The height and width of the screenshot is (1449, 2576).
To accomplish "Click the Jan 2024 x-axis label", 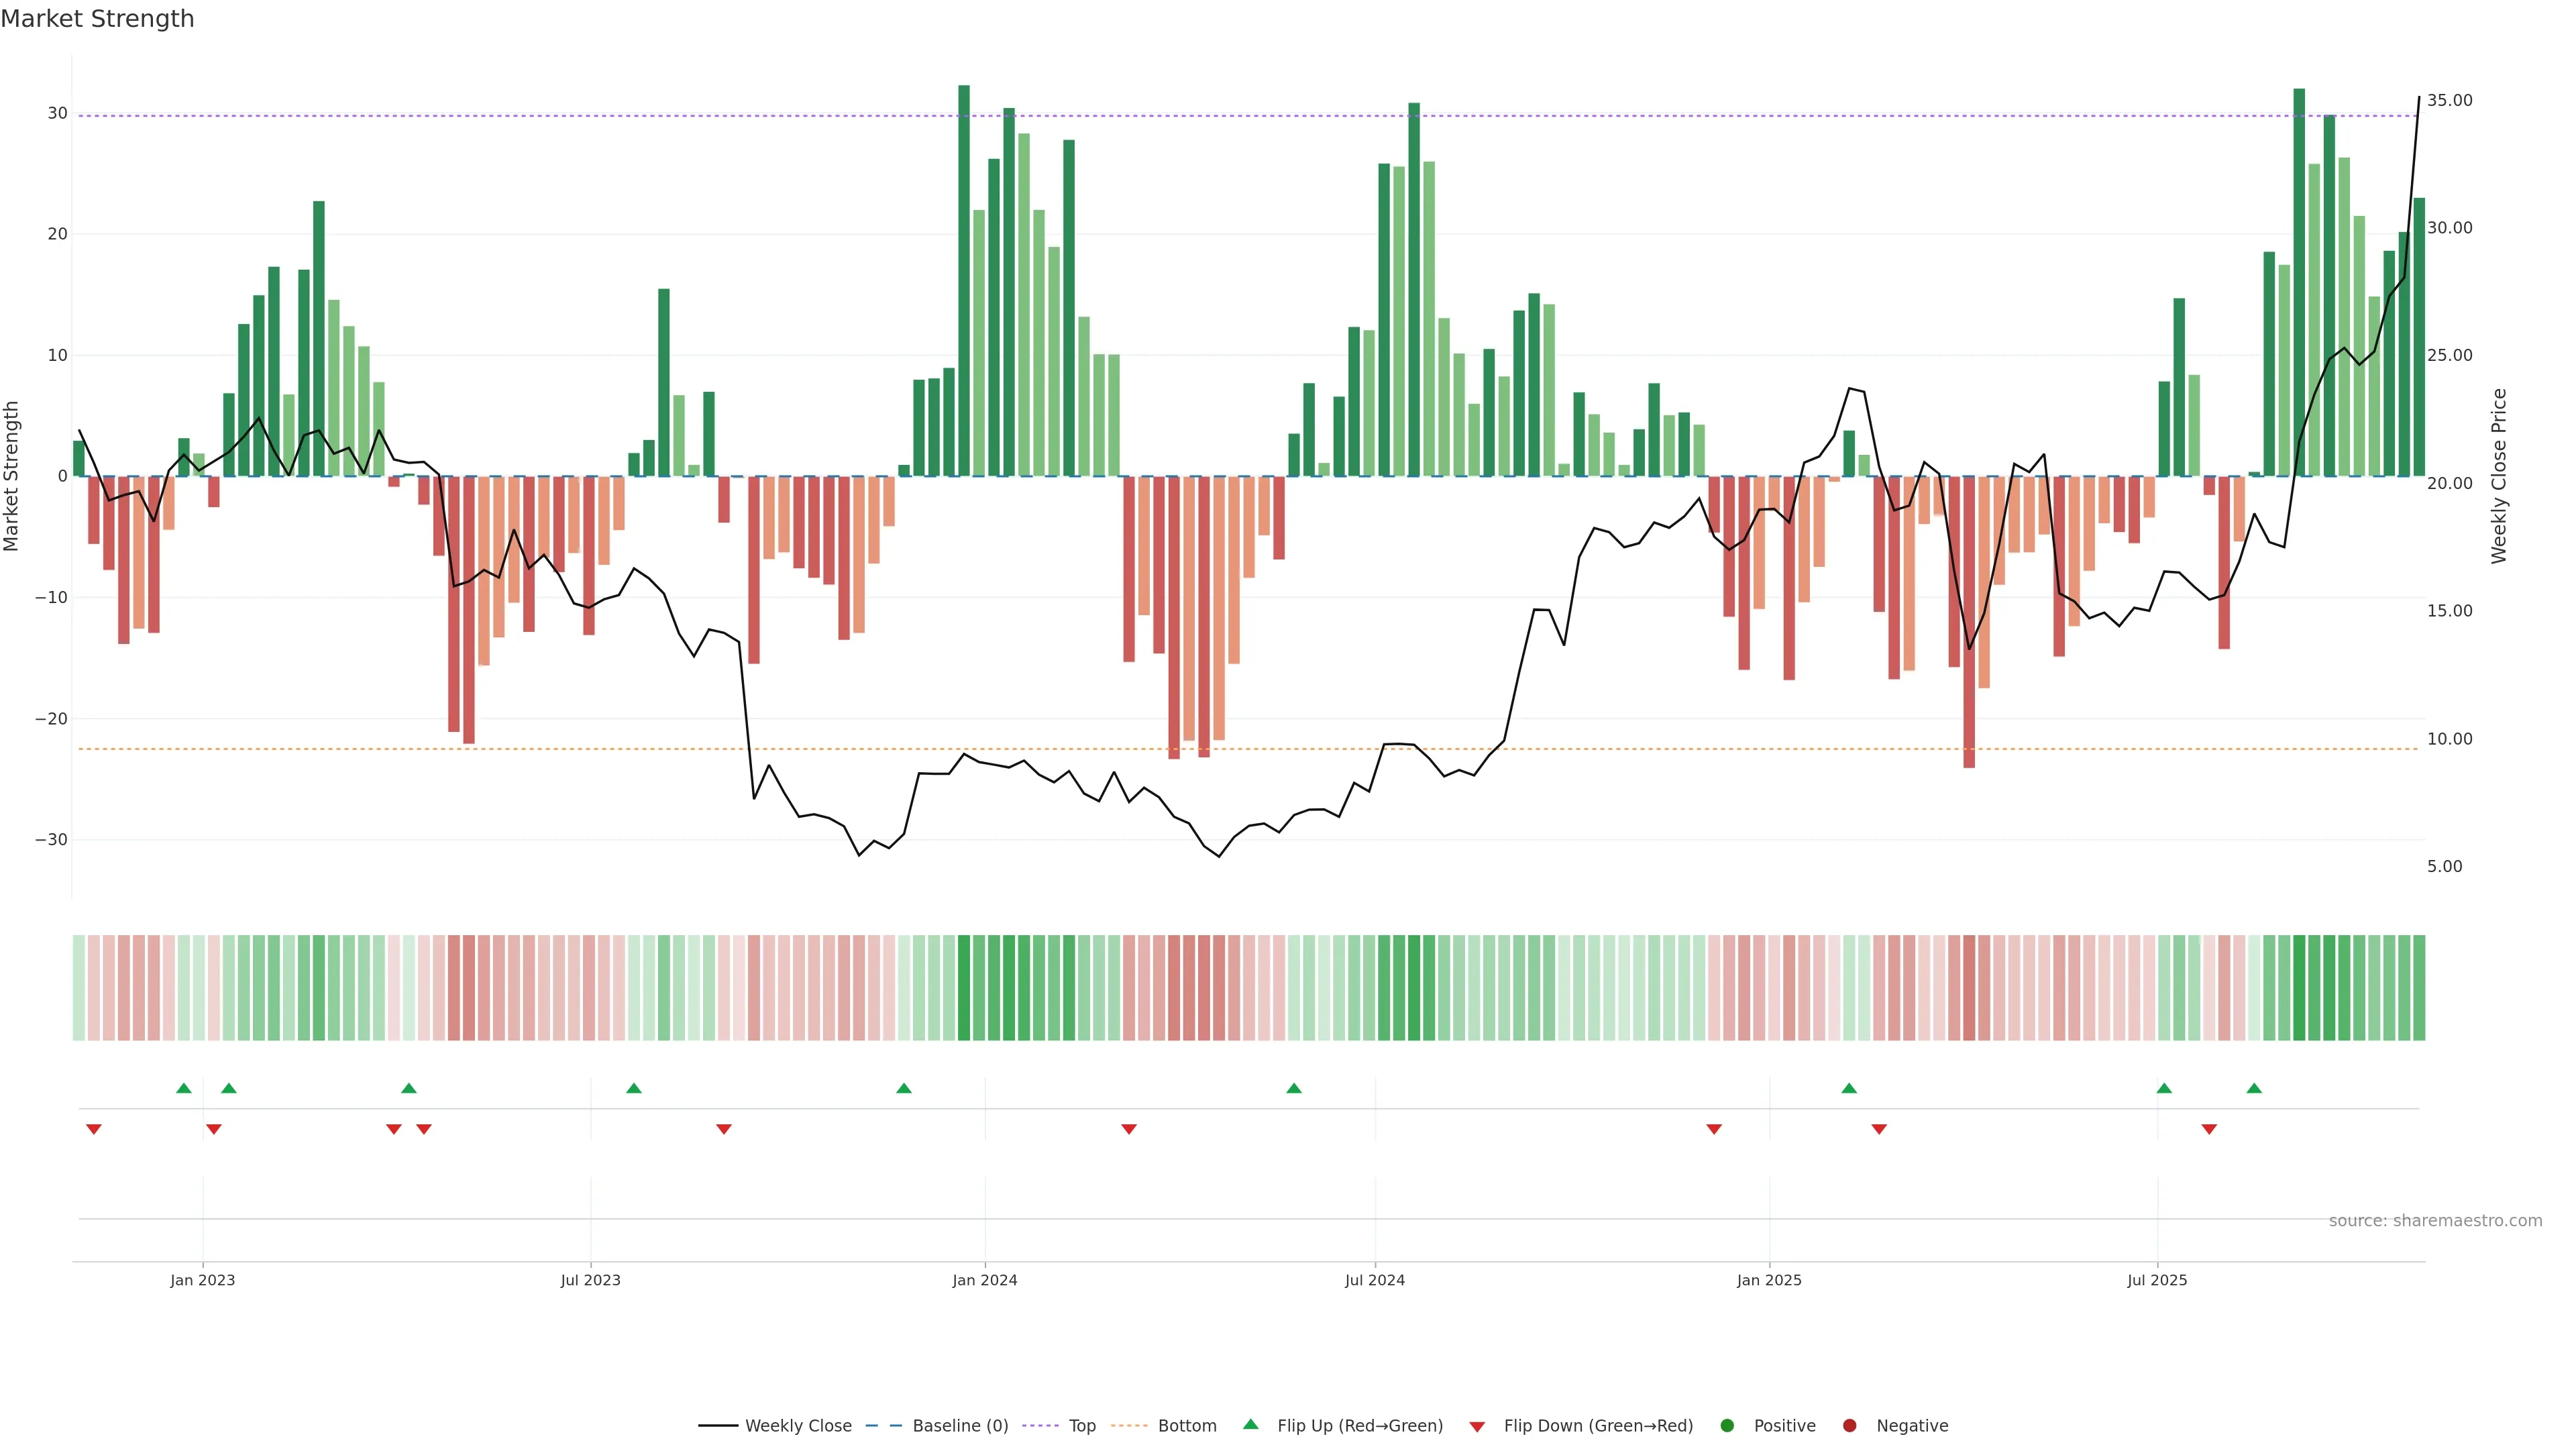I will coord(984,1280).
